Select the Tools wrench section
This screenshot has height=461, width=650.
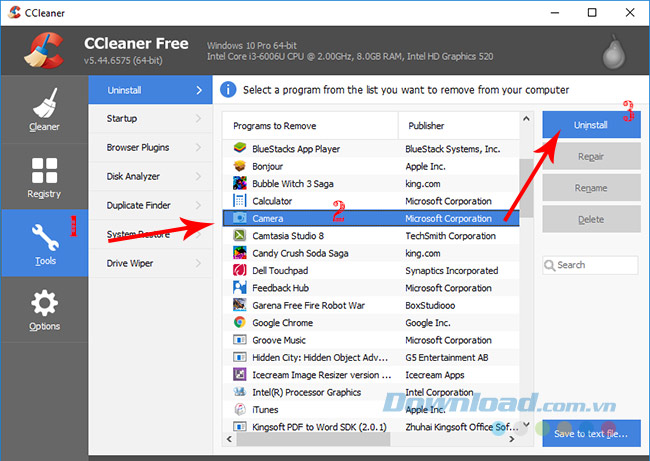coord(44,243)
